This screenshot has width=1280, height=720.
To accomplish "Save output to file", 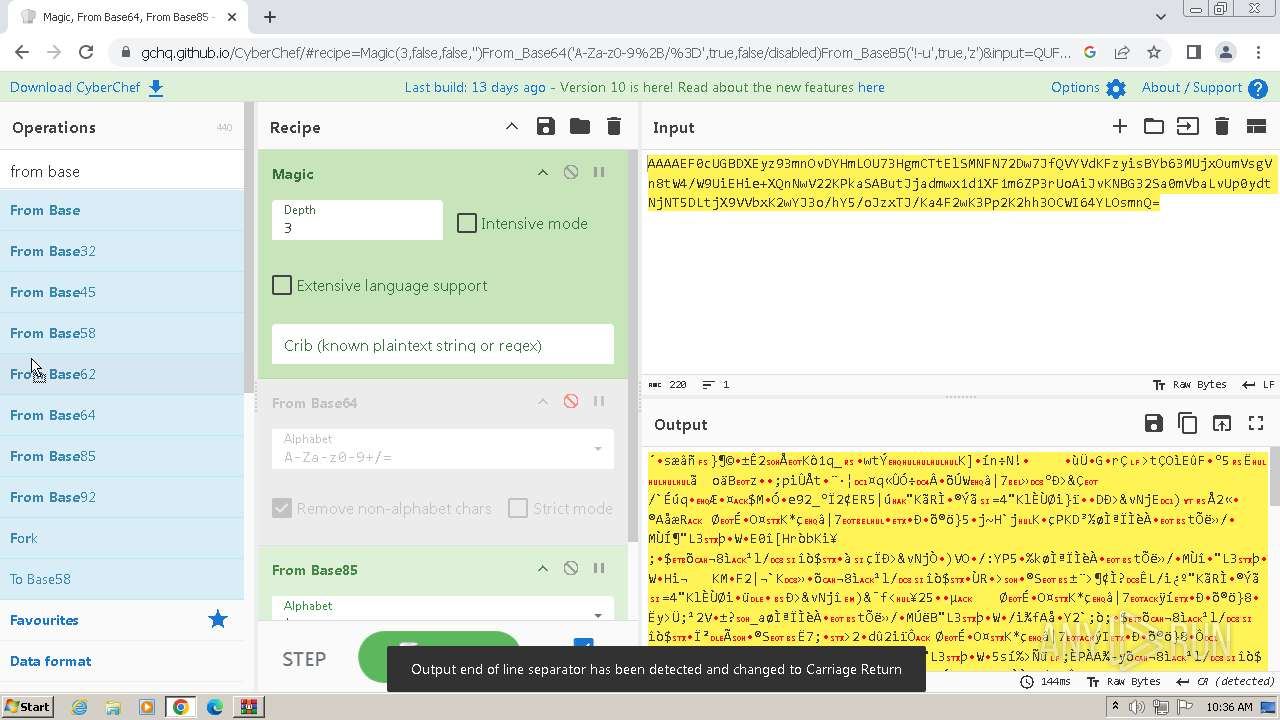I will [x=1154, y=423].
